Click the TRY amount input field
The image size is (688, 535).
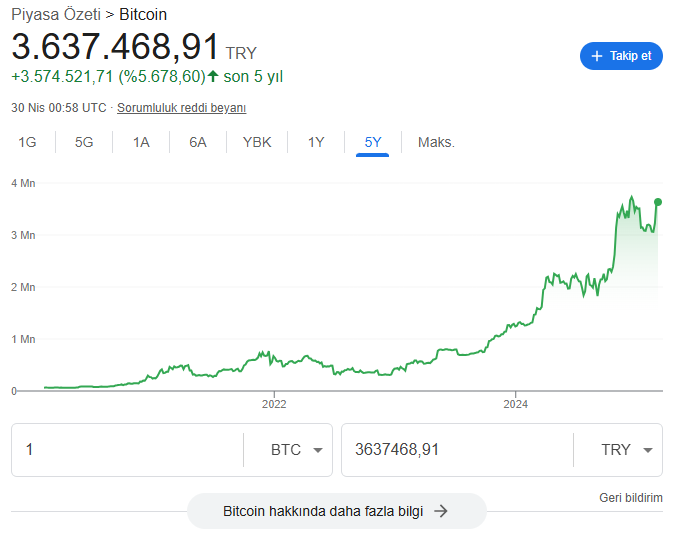pyautogui.click(x=457, y=450)
